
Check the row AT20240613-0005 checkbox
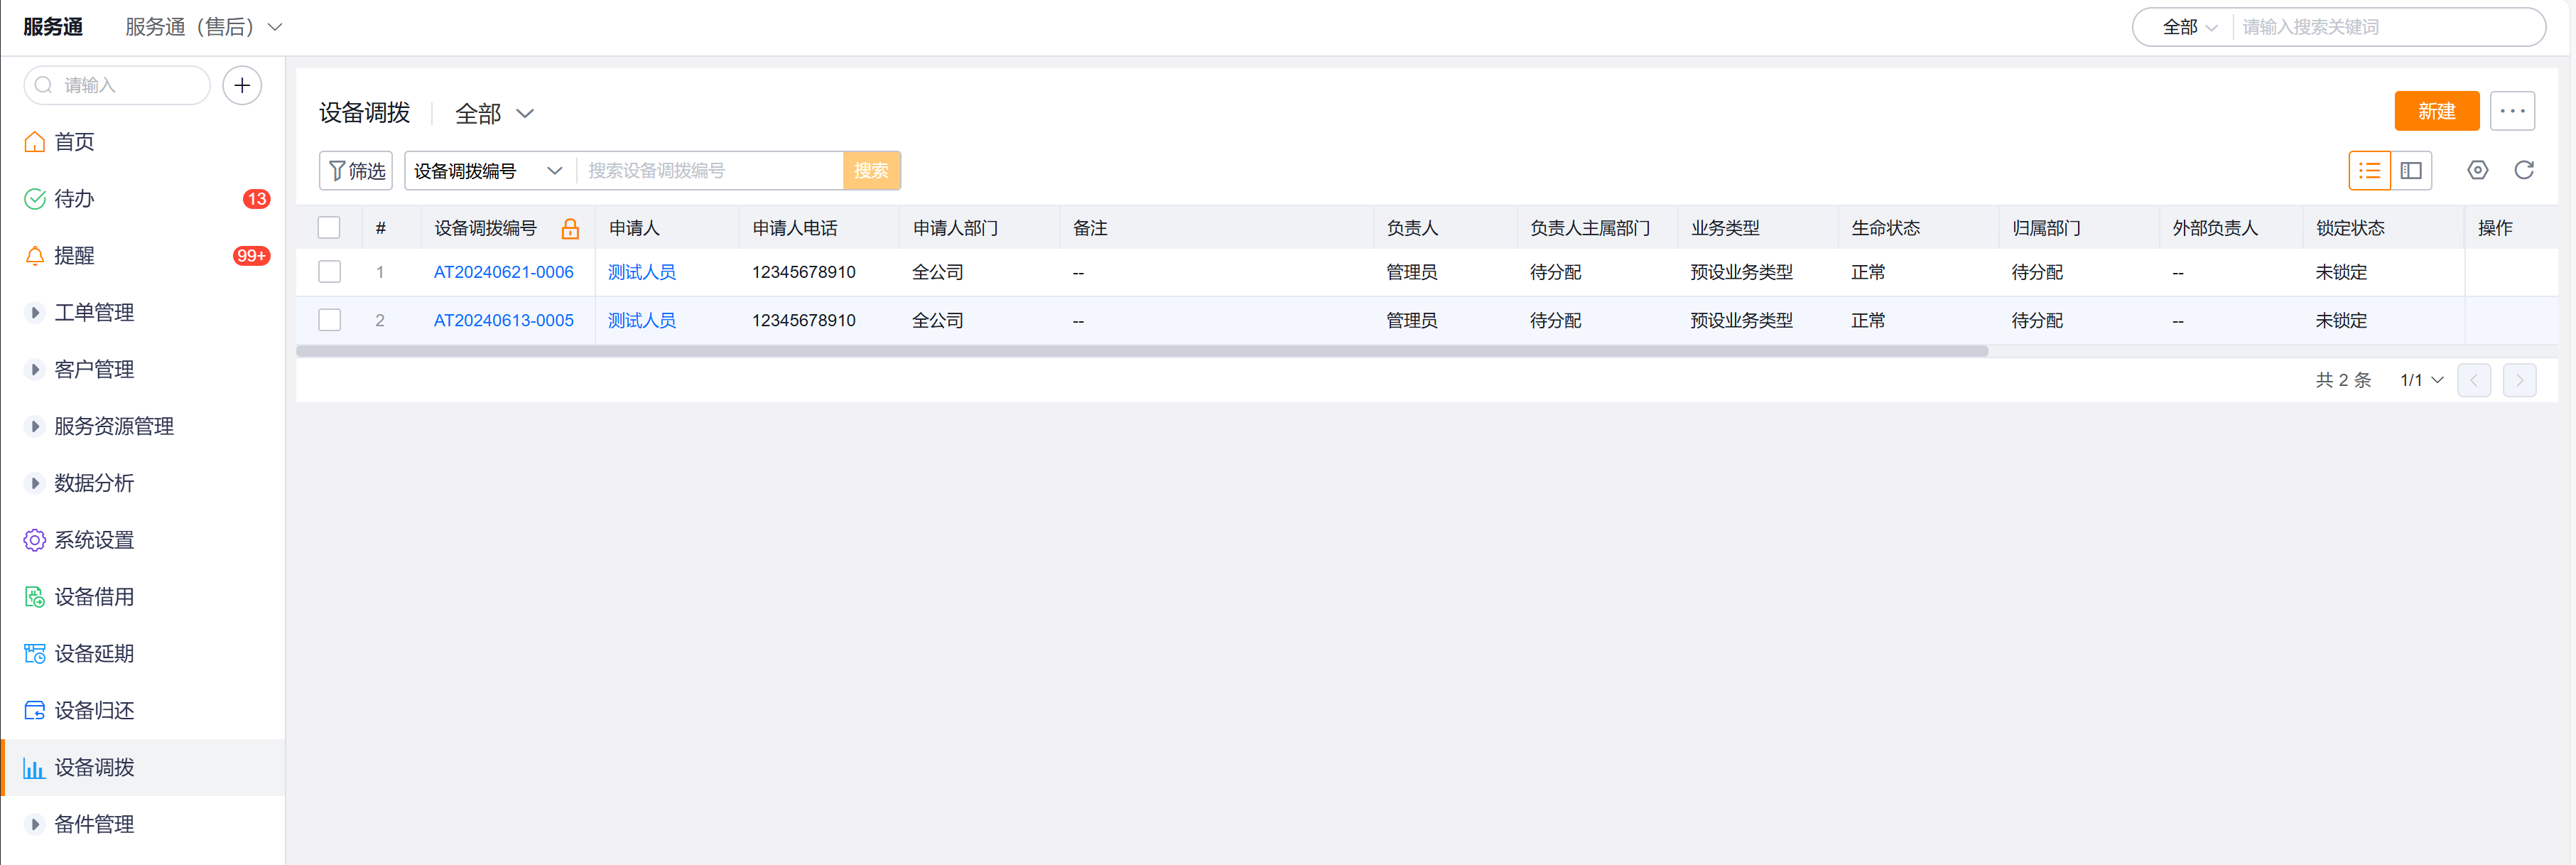pos(329,321)
